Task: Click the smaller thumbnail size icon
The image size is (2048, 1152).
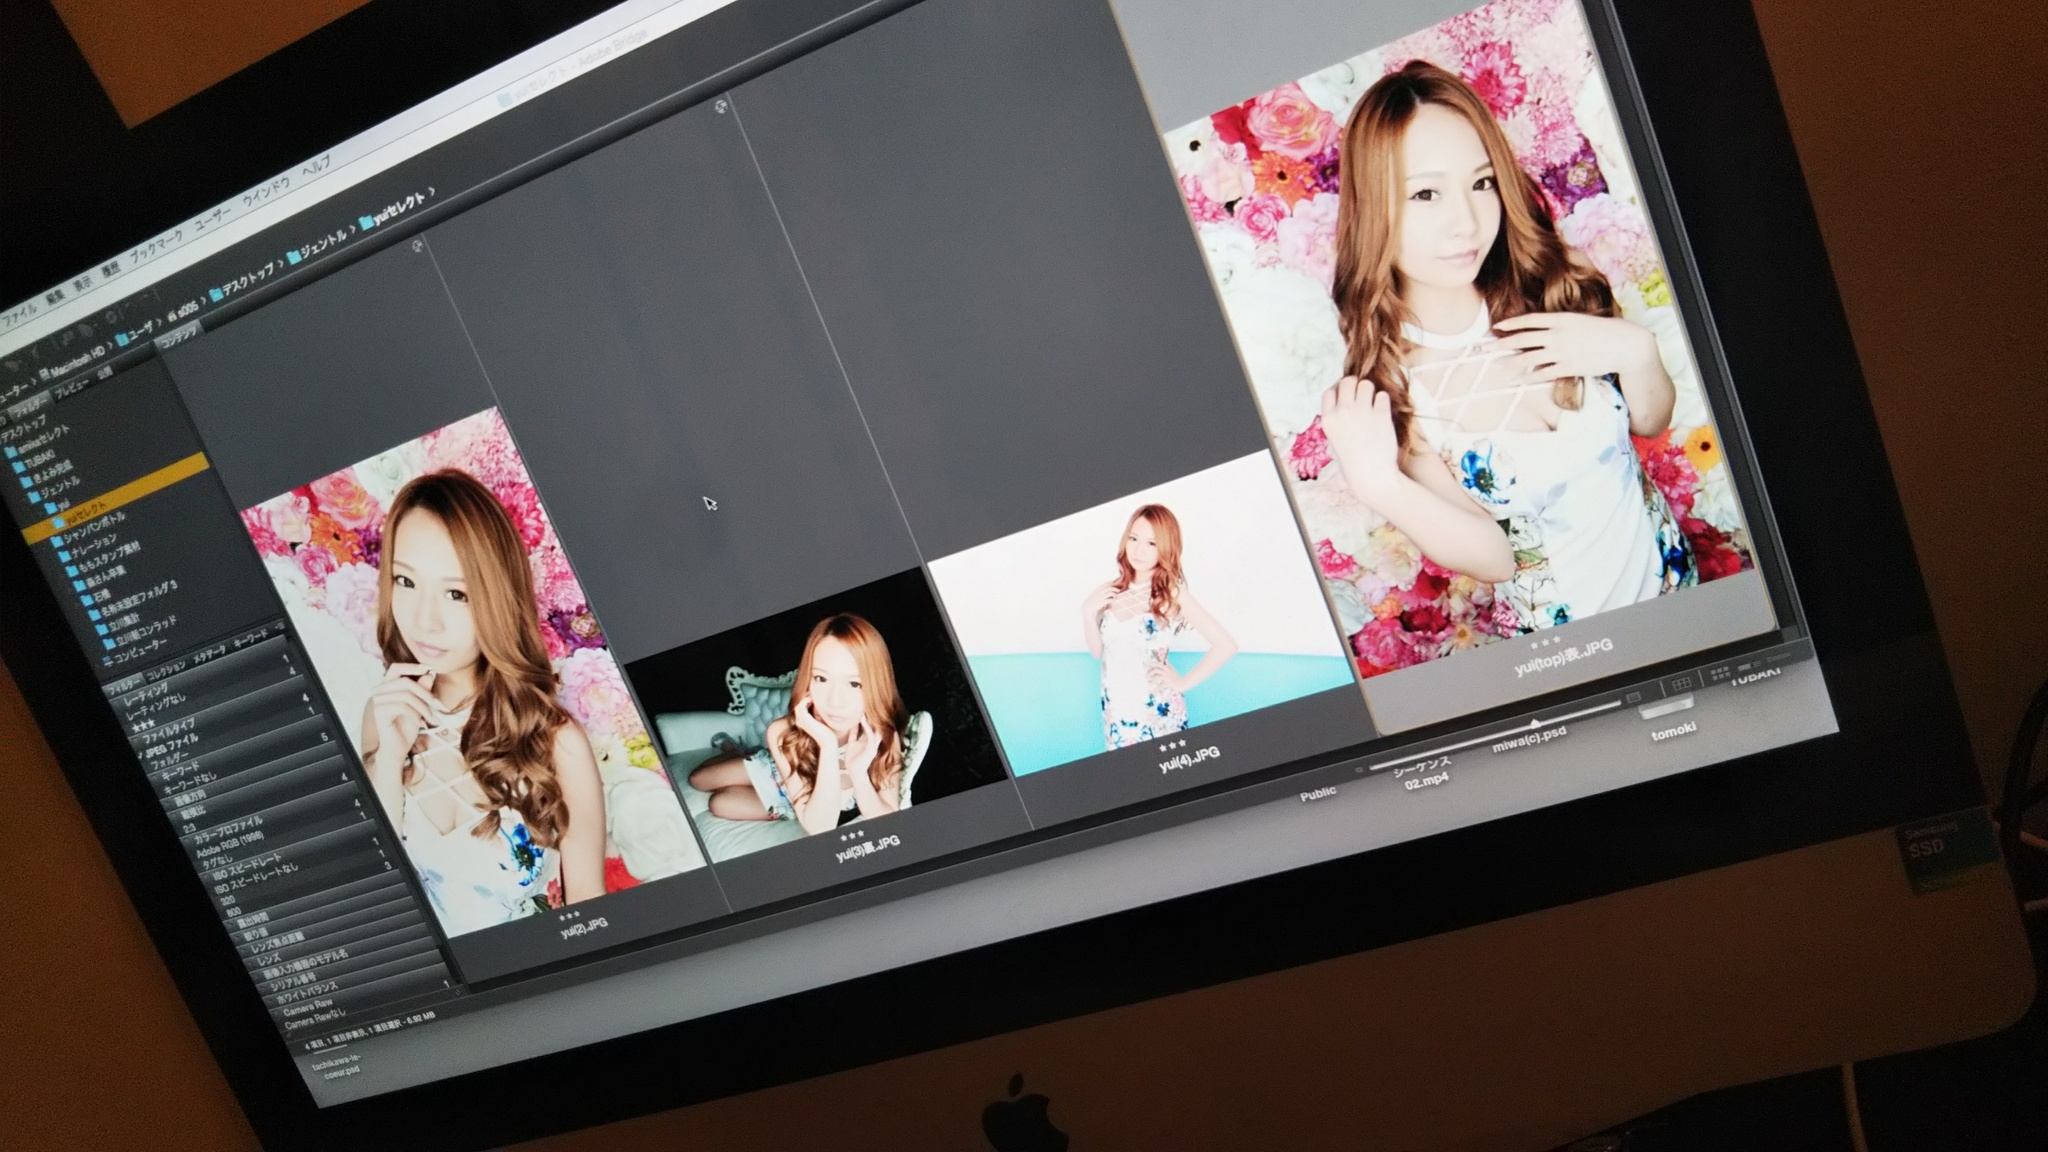Action: click(1359, 769)
